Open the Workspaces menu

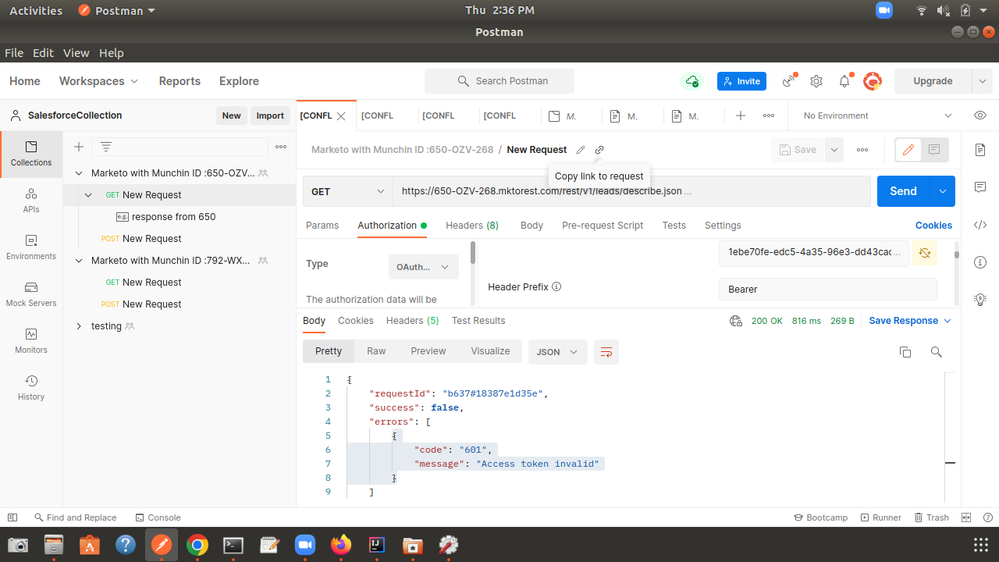(x=98, y=81)
